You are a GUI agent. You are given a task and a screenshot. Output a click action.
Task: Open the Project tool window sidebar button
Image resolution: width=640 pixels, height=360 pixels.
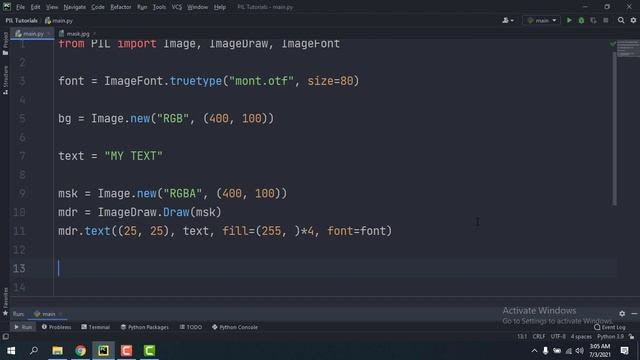pyautogui.click(x=5, y=44)
